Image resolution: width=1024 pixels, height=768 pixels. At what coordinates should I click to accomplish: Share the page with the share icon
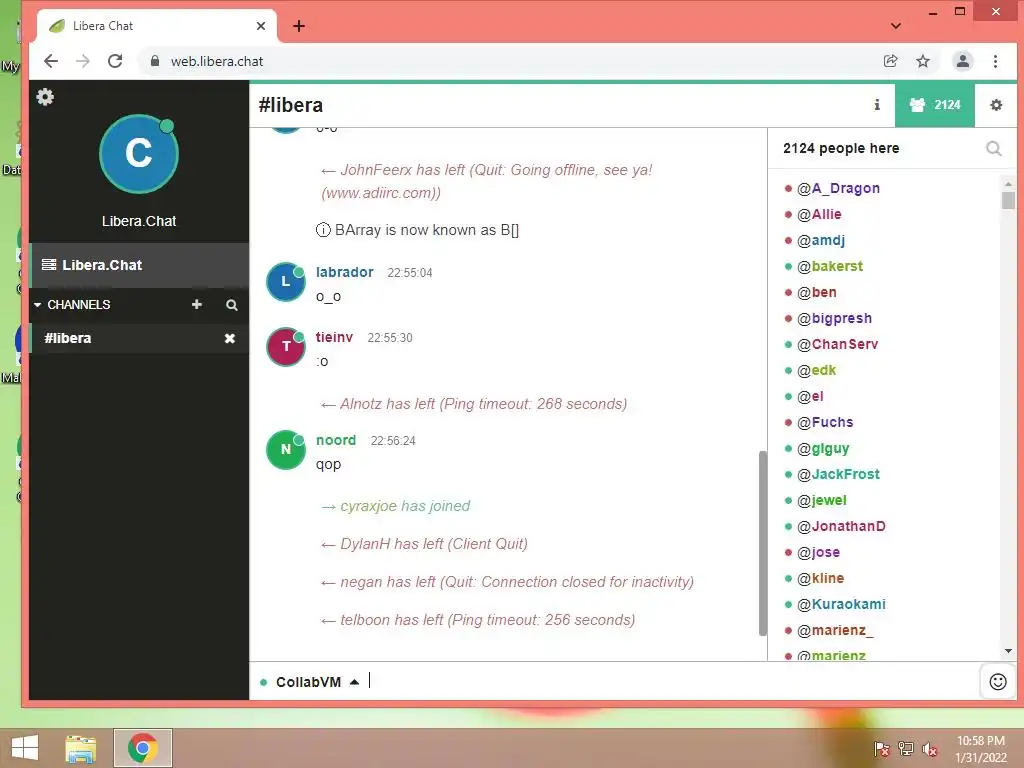pos(890,61)
